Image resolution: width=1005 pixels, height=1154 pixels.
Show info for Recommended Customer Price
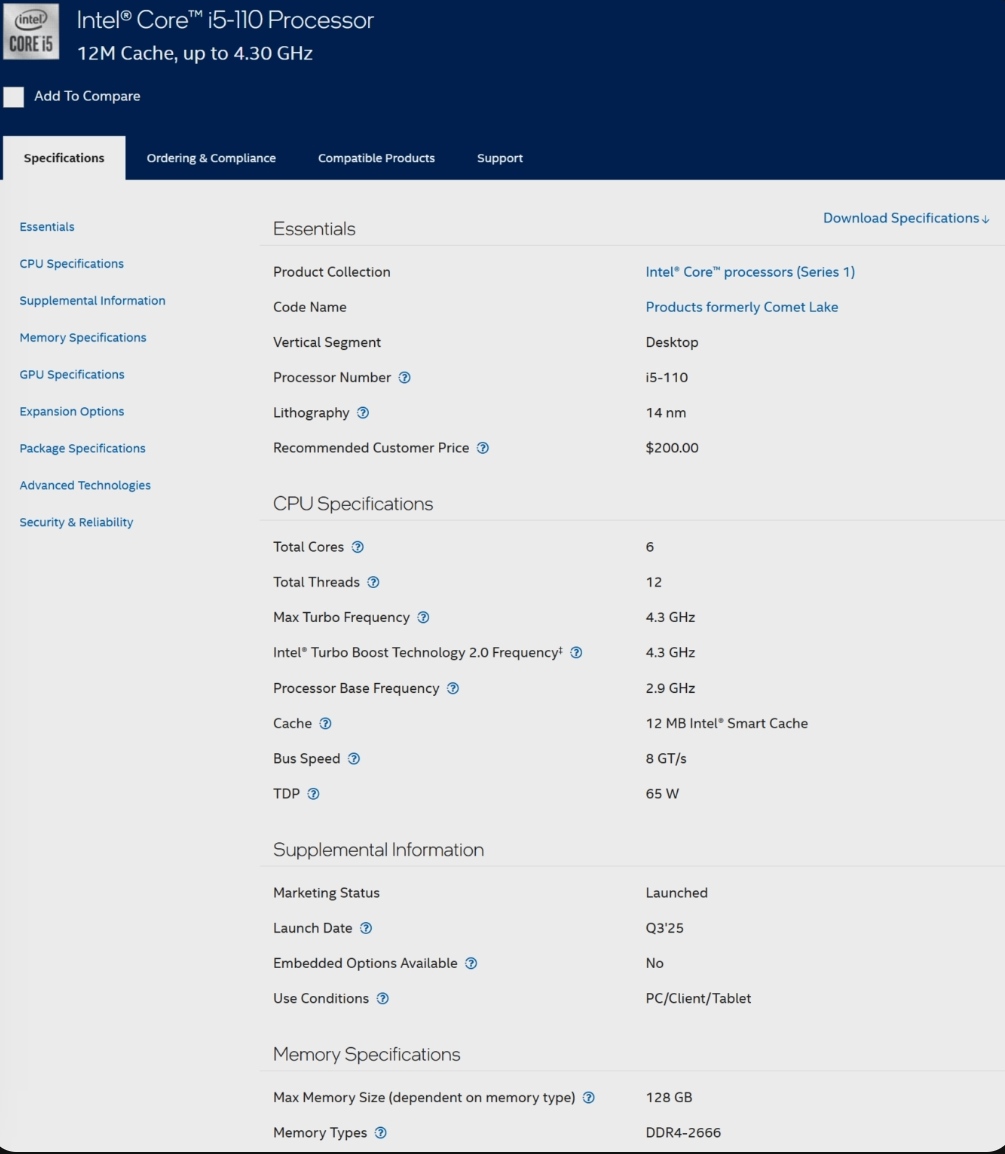pyautogui.click(x=483, y=448)
